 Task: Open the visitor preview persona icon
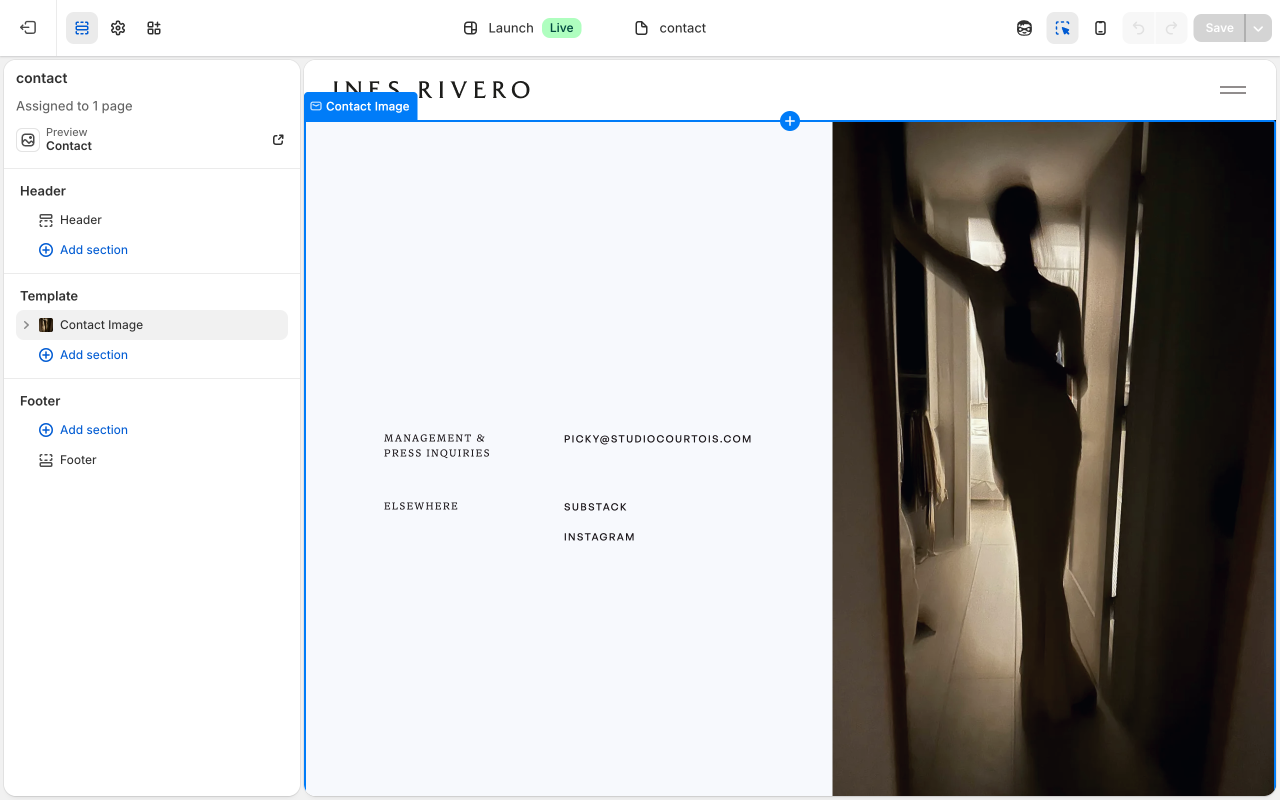1024,27
